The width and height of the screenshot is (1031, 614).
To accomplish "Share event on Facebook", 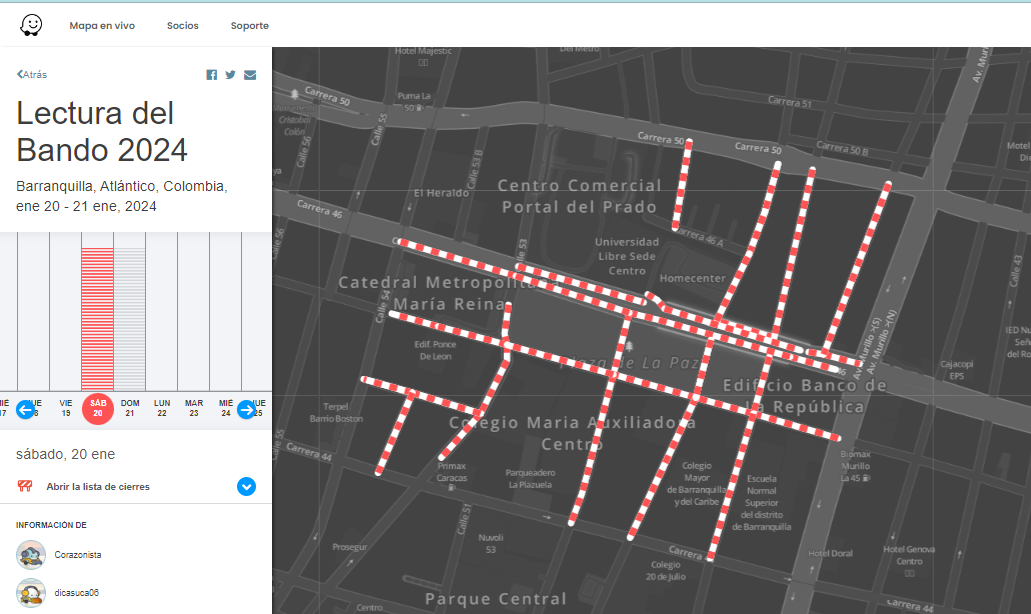I will tap(212, 75).
